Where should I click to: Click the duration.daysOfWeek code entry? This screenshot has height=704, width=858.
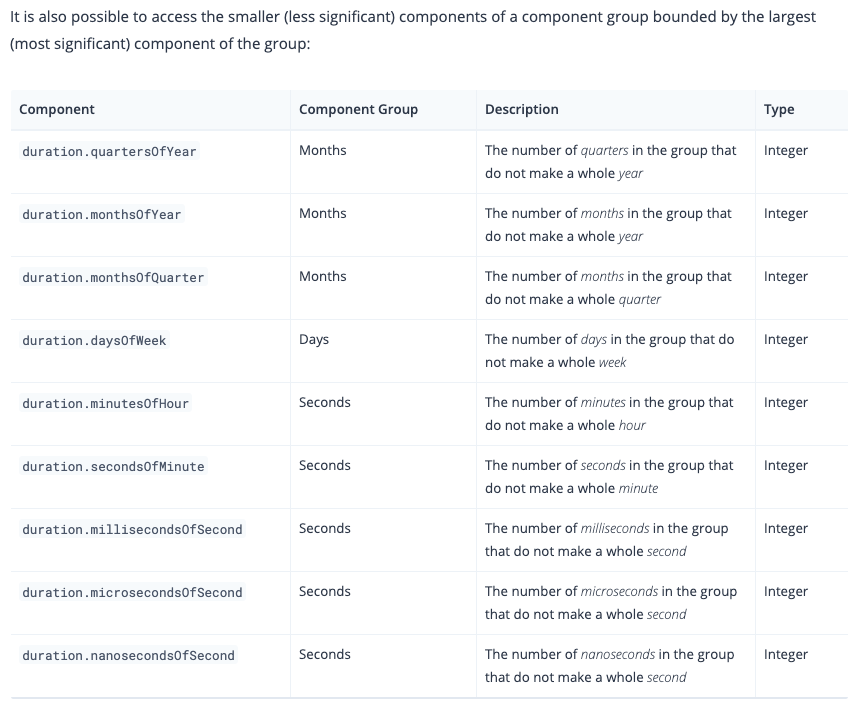pyautogui.click(x=94, y=340)
